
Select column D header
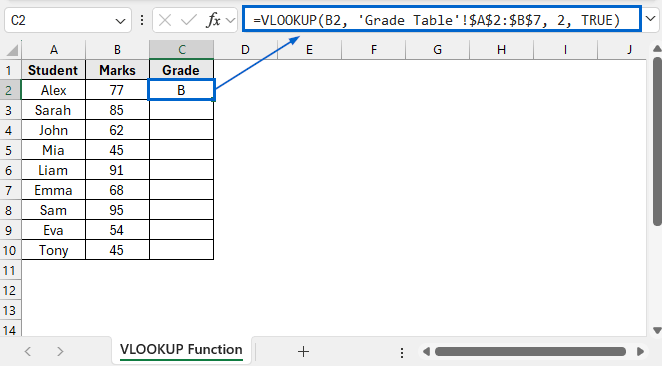[245, 50]
